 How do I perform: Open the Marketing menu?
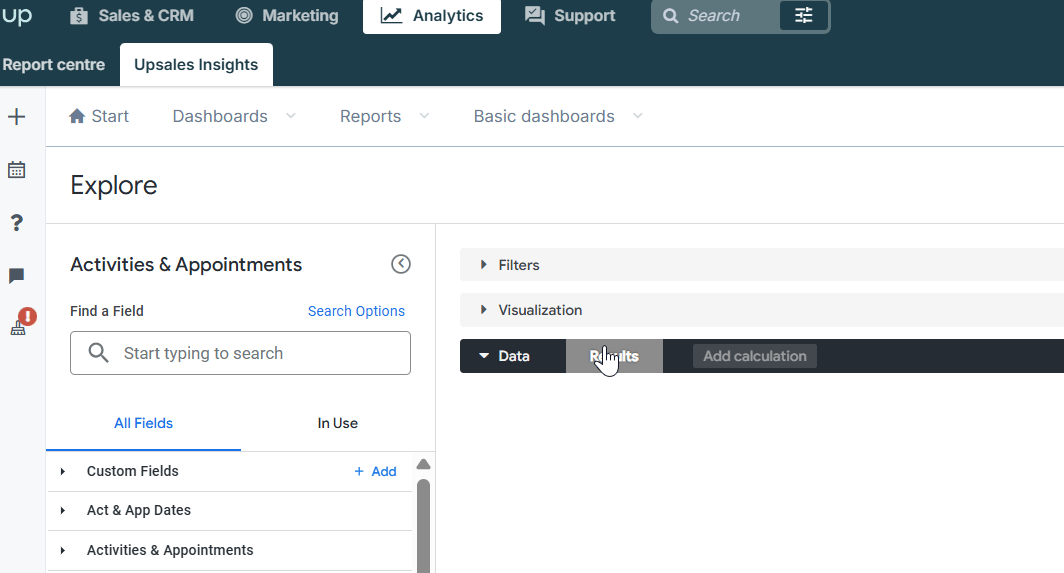pyautogui.click(x=286, y=16)
